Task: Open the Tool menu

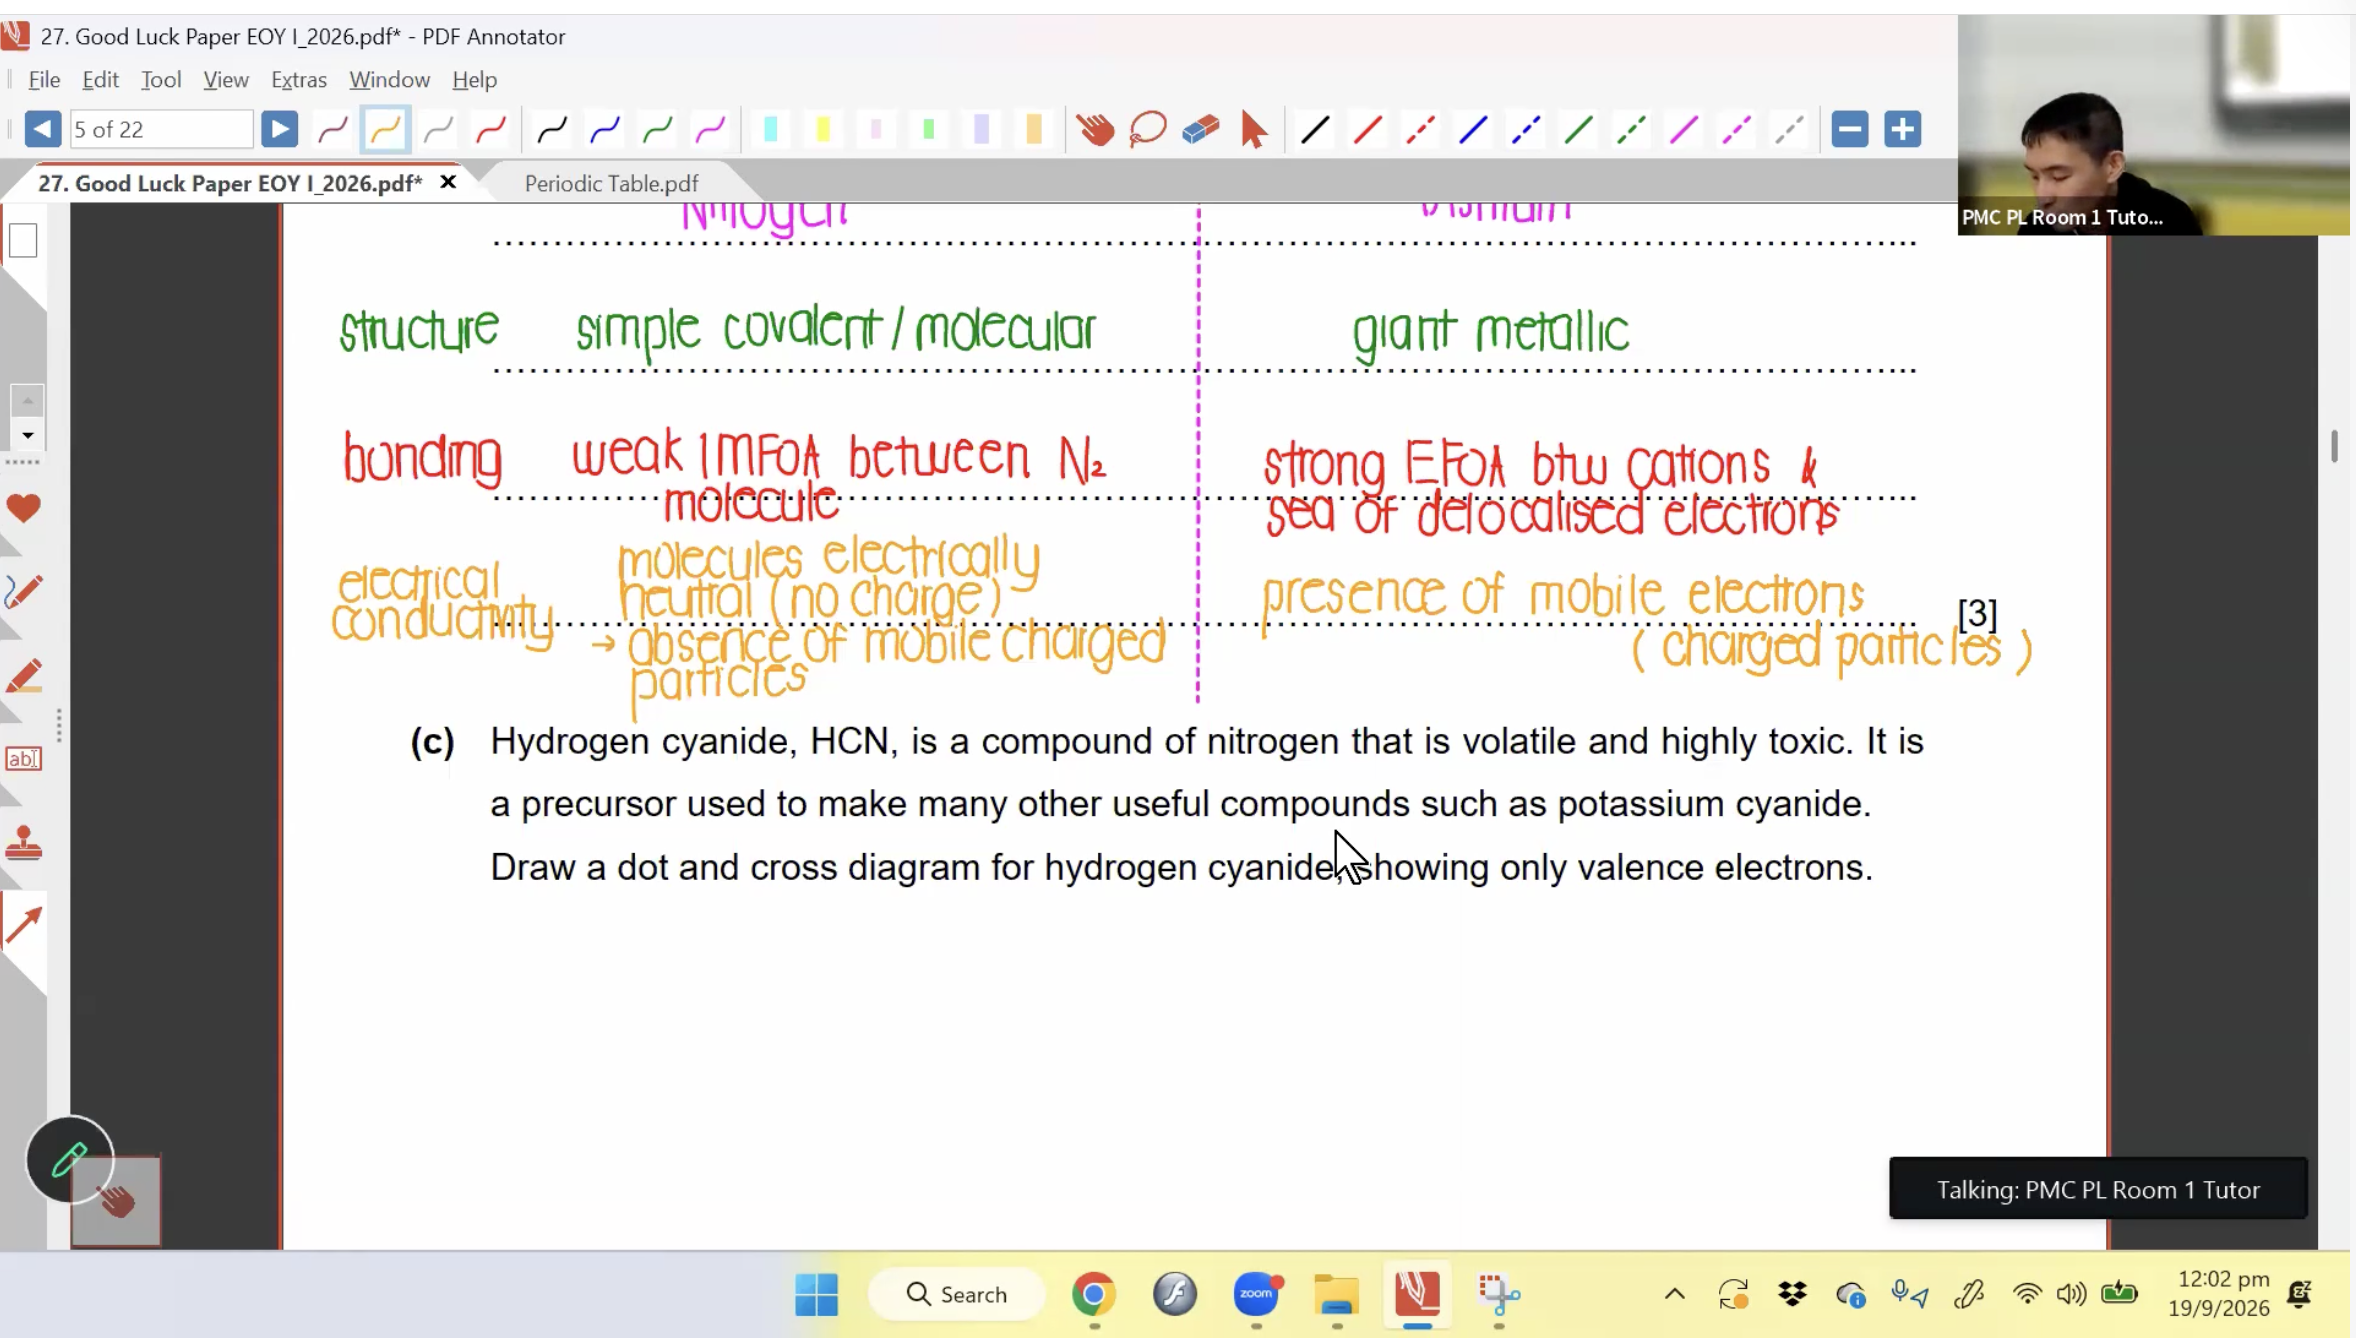Action: tap(161, 79)
